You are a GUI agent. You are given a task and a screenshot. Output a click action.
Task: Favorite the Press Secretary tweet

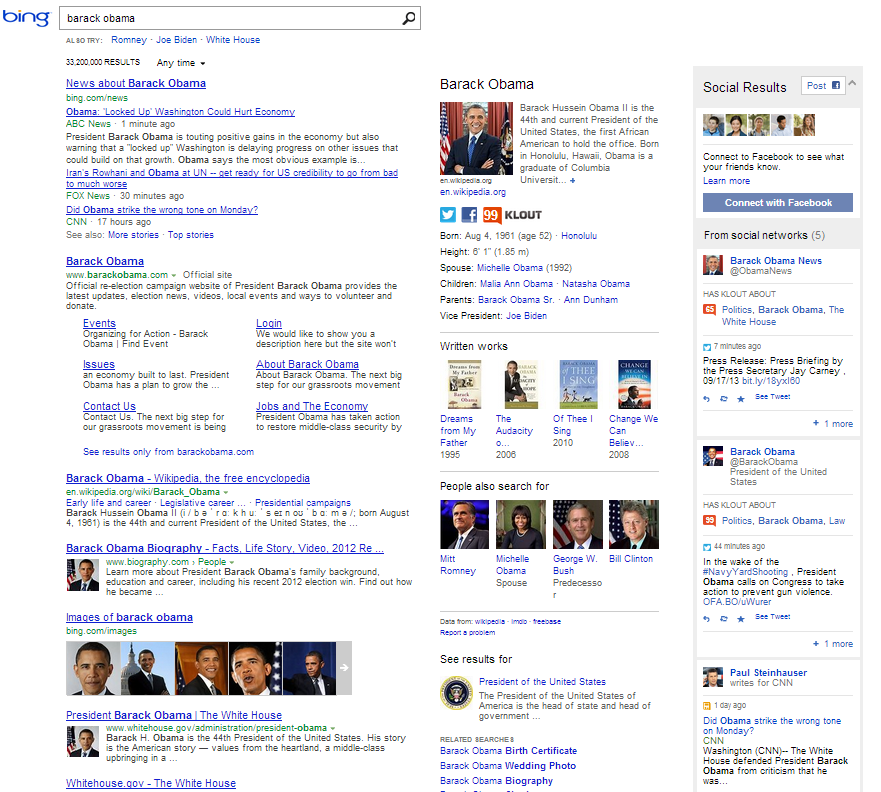(x=741, y=398)
